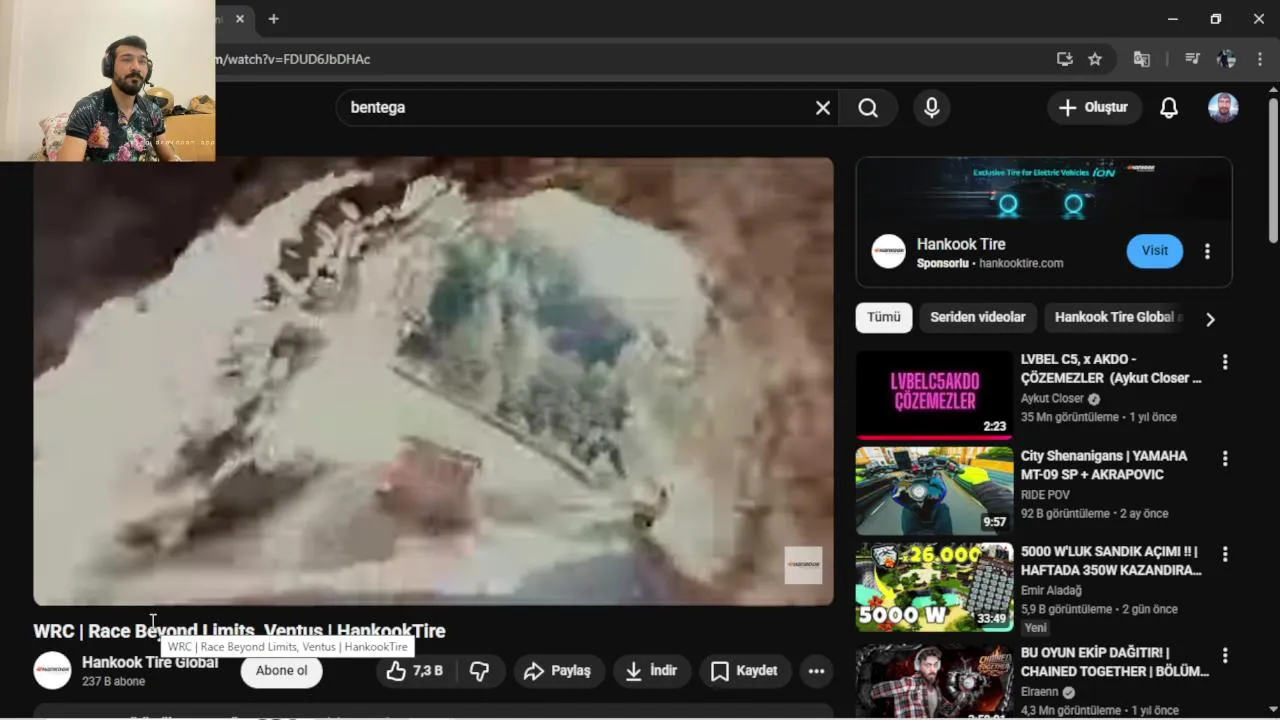This screenshot has height=720, width=1280.
Task: Open the RIDE POV channel name
Action: pos(1045,494)
